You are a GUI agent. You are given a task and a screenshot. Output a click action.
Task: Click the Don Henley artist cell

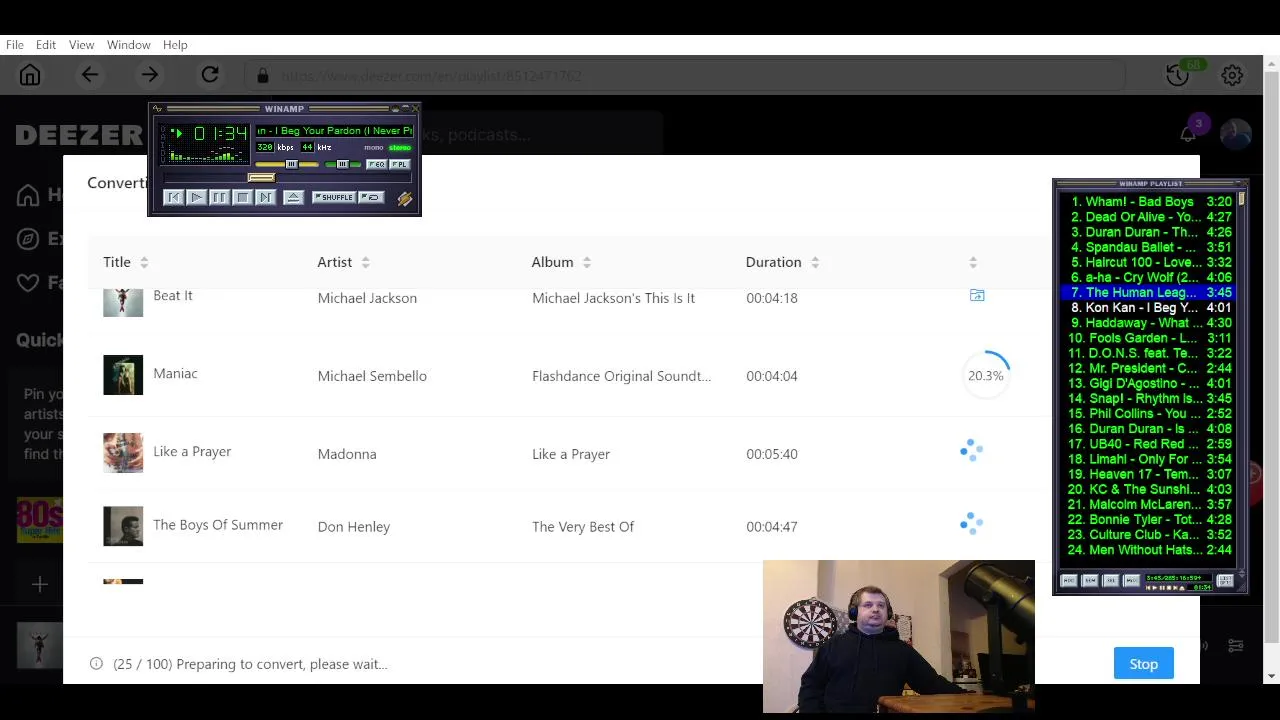point(354,526)
